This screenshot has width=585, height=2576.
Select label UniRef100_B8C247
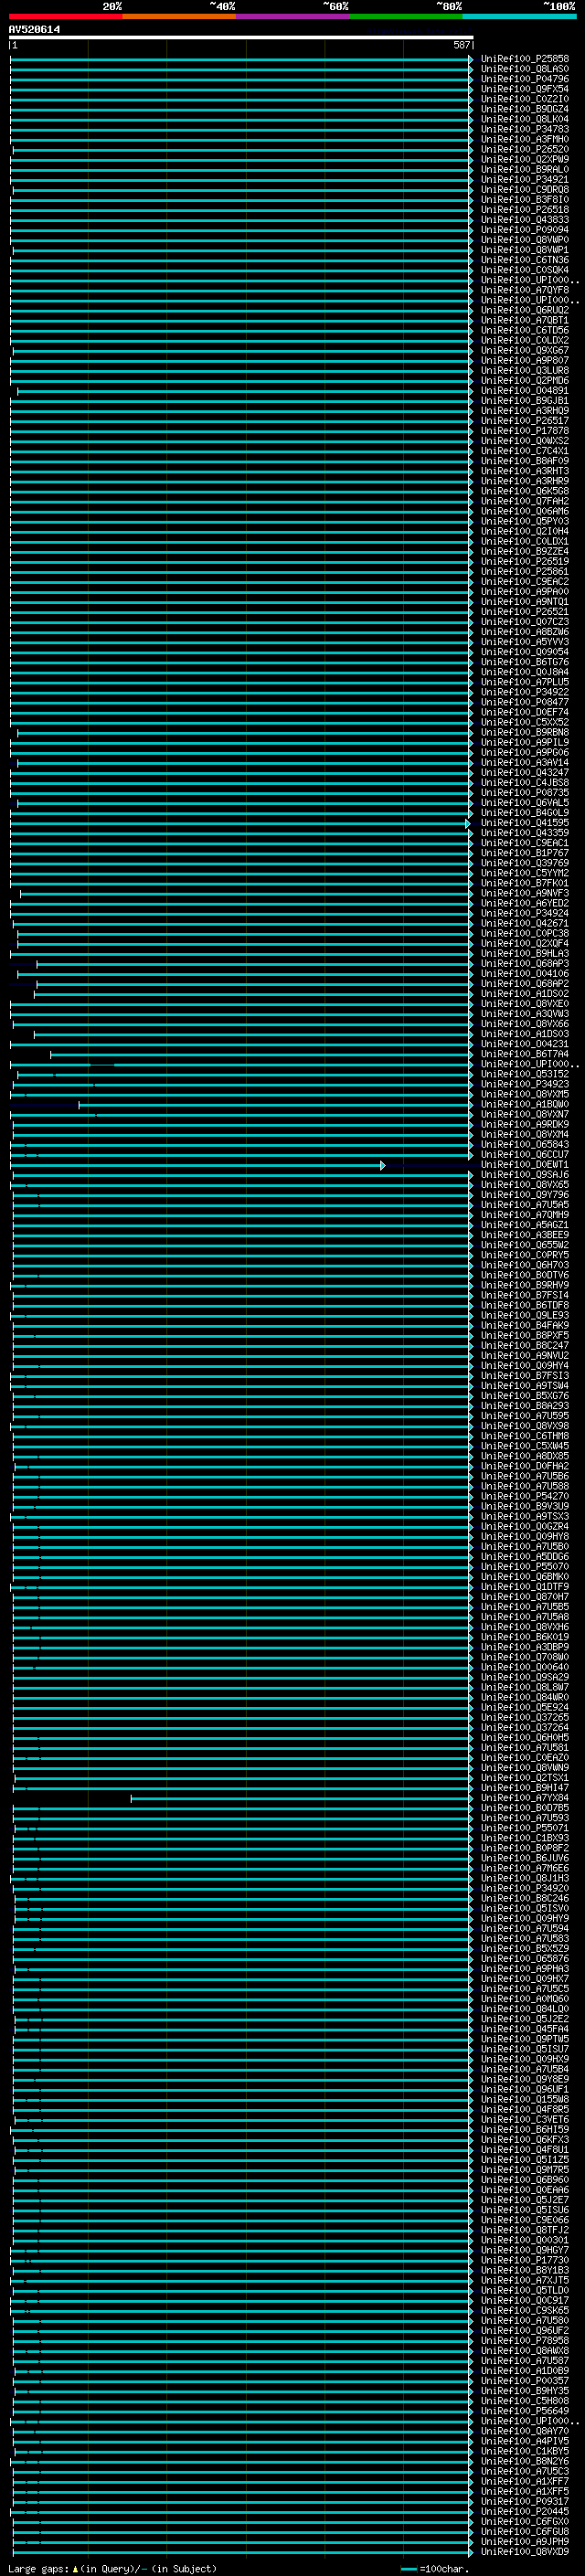click(525, 1345)
